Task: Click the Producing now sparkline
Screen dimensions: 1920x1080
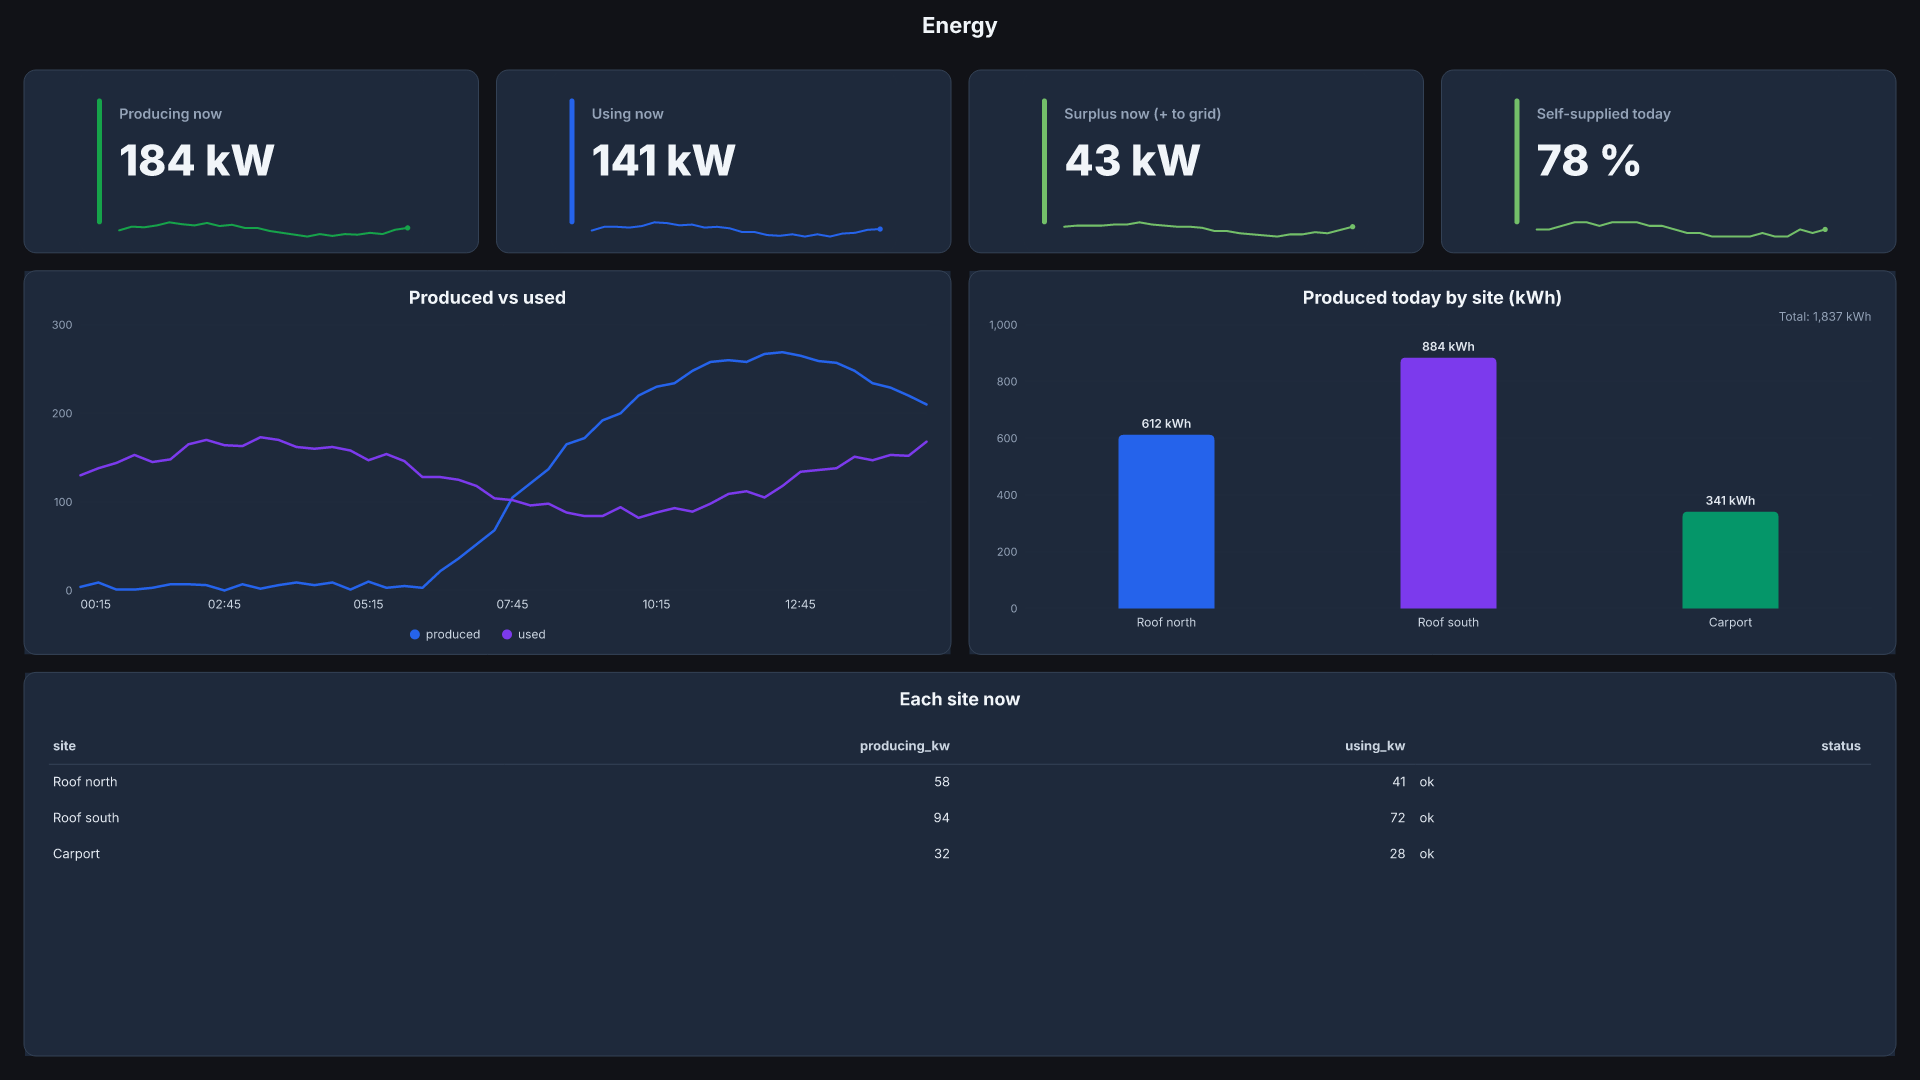Action: (x=264, y=229)
